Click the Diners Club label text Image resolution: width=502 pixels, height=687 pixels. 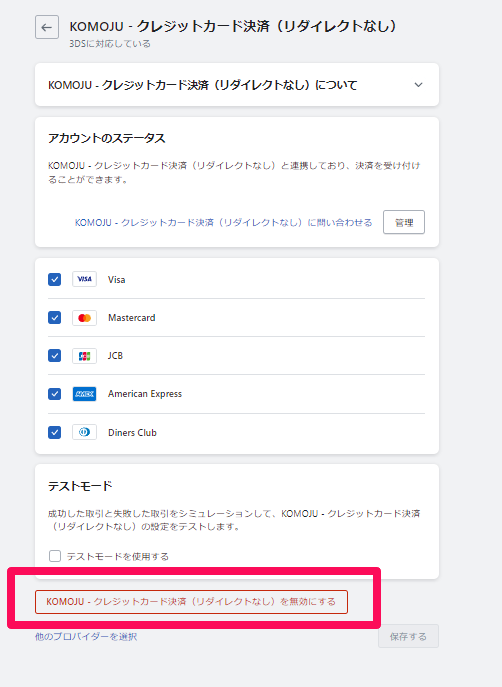click(x=132, y=432)
